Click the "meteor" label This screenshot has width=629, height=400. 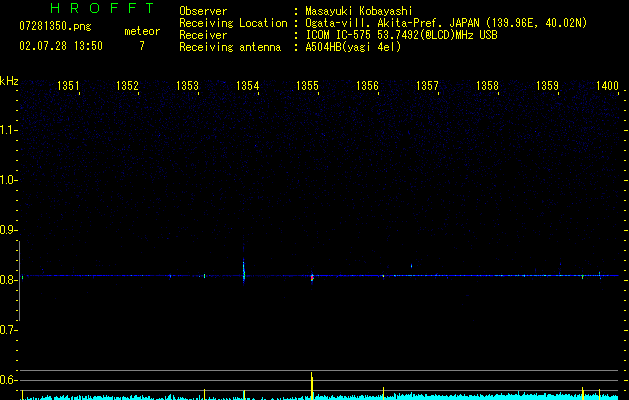coord(142,31)
